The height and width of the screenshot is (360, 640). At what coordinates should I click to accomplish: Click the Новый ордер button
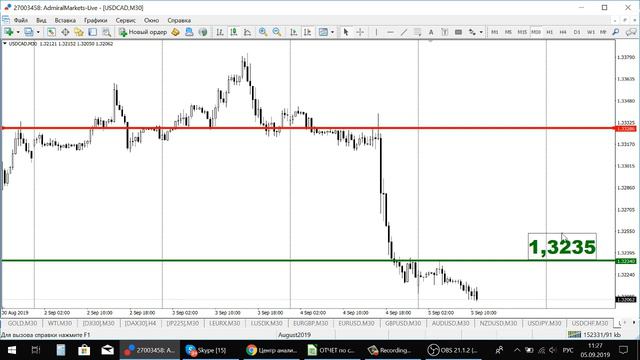click(x=143, y=32)
